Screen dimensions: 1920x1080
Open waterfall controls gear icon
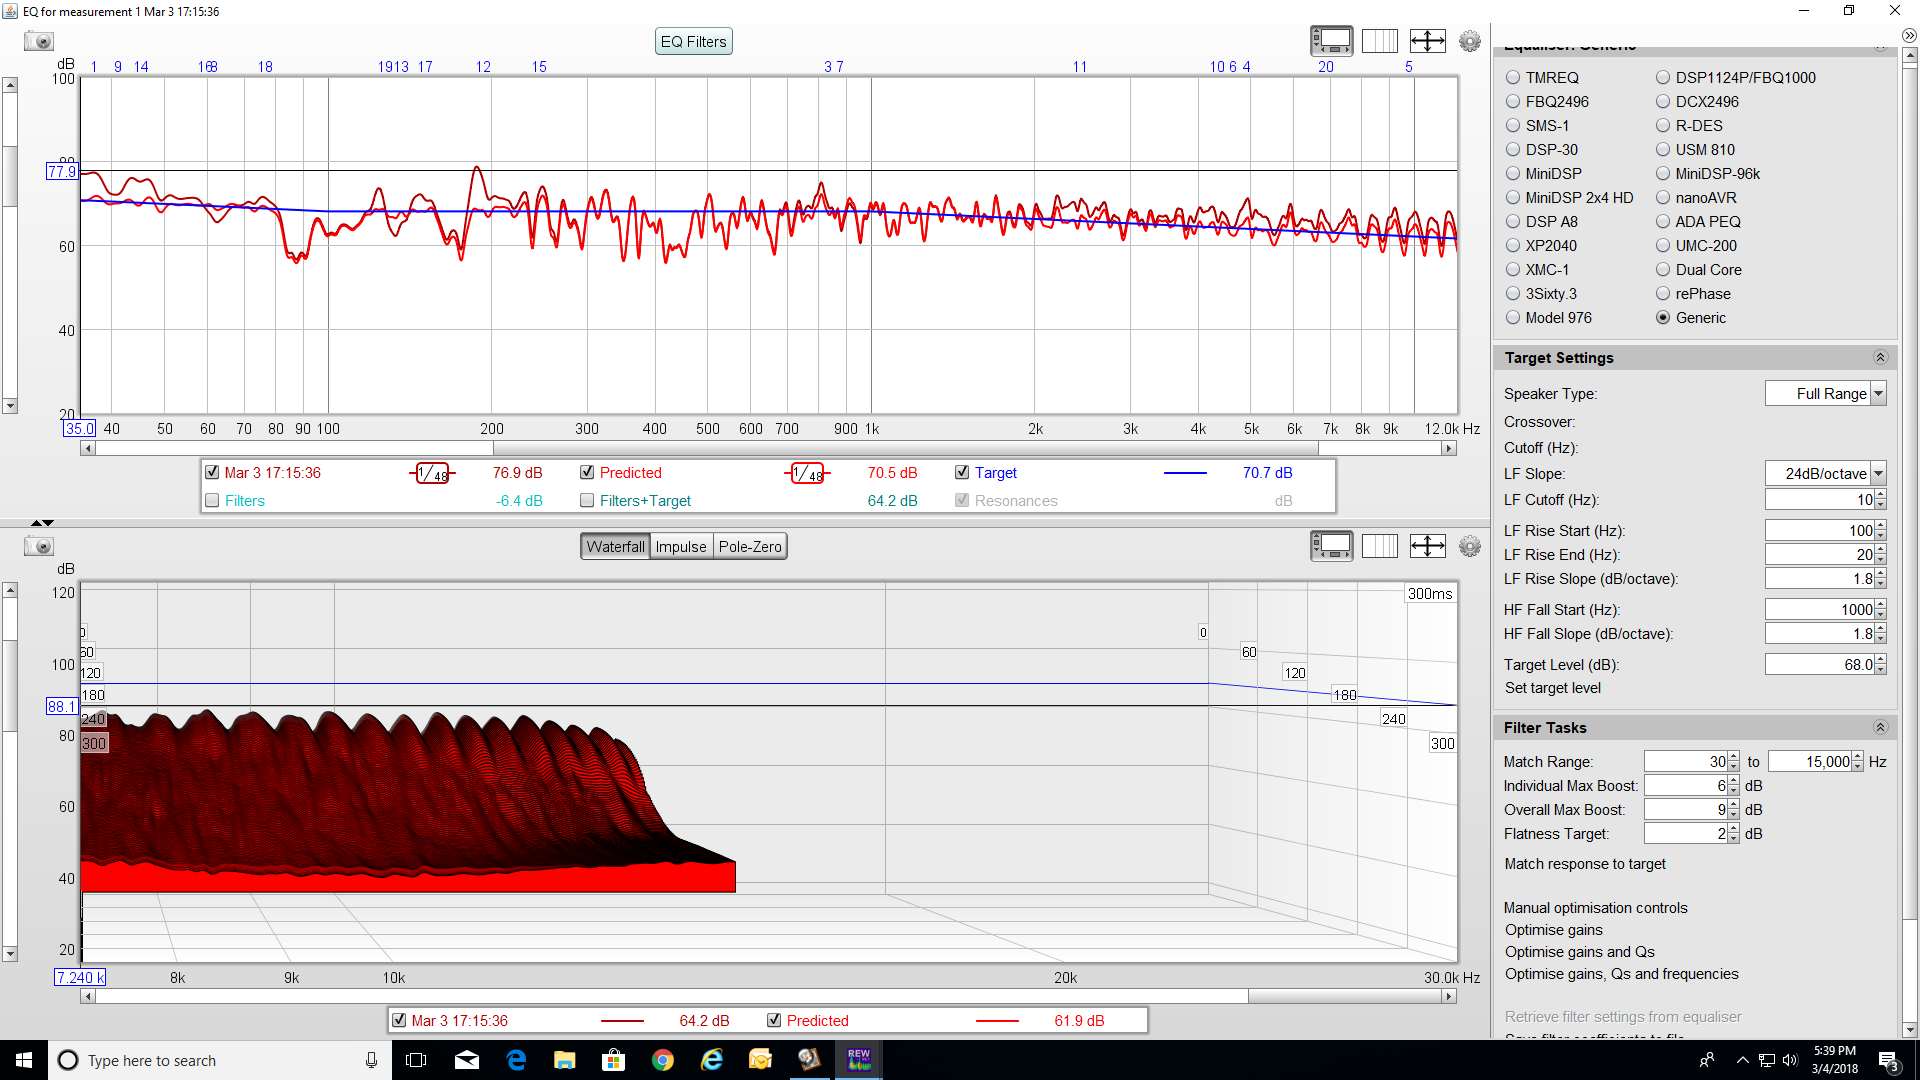tap(1469, 546)
